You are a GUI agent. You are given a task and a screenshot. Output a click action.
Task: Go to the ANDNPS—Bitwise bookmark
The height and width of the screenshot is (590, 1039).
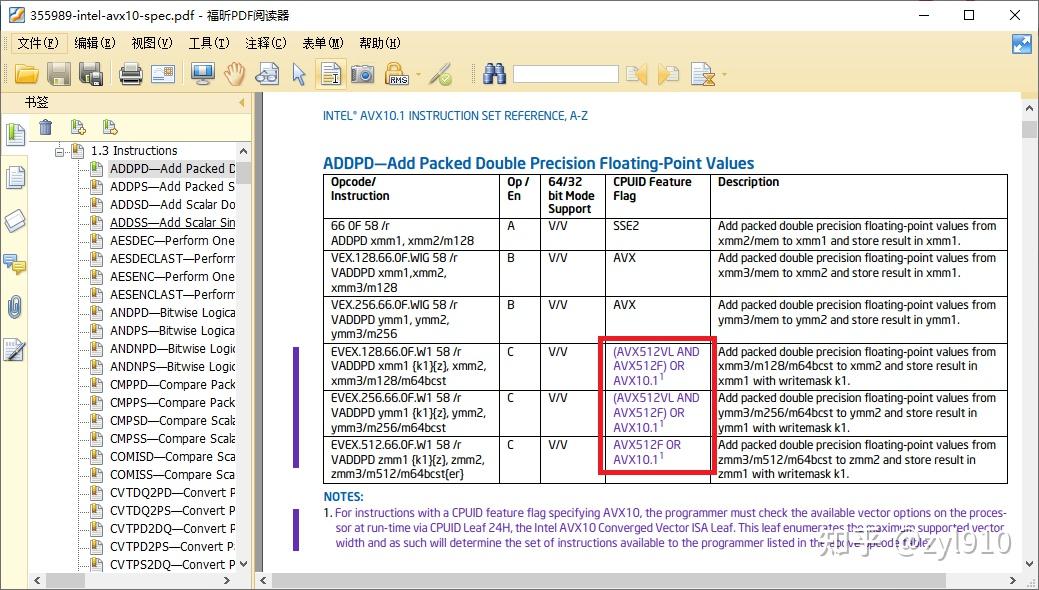pyautogui.click(x=172, y=366)
